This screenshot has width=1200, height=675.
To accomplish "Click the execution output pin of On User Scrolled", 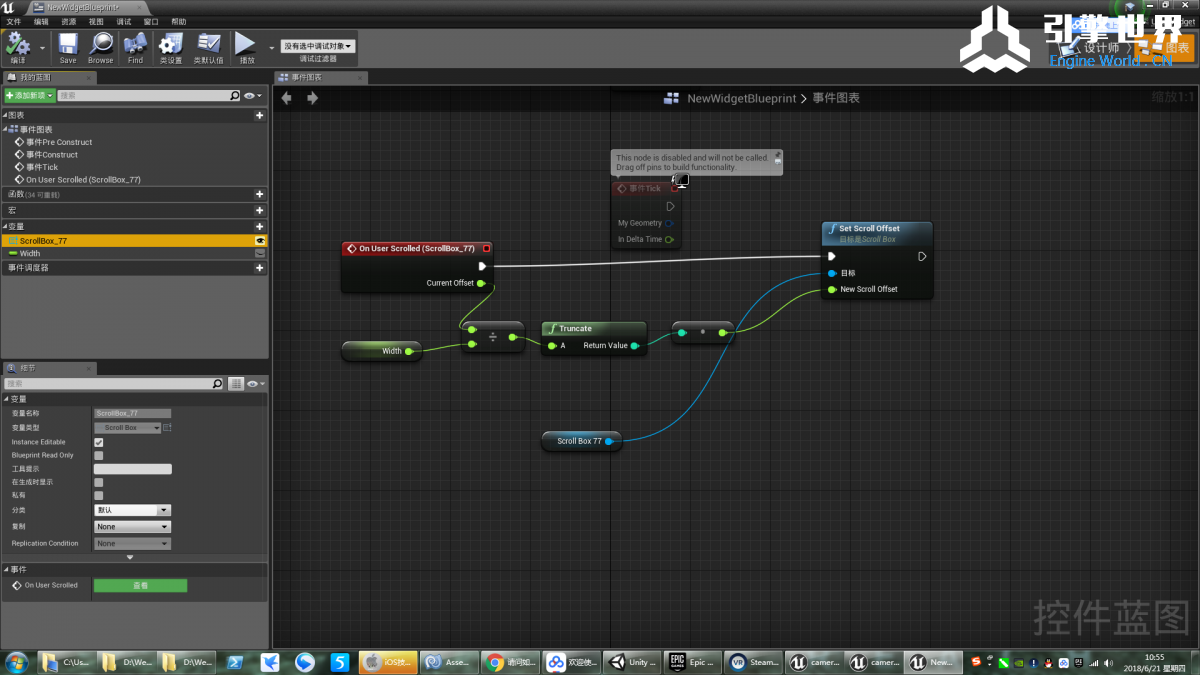I will pyautogui.click(x=482, y=266).
